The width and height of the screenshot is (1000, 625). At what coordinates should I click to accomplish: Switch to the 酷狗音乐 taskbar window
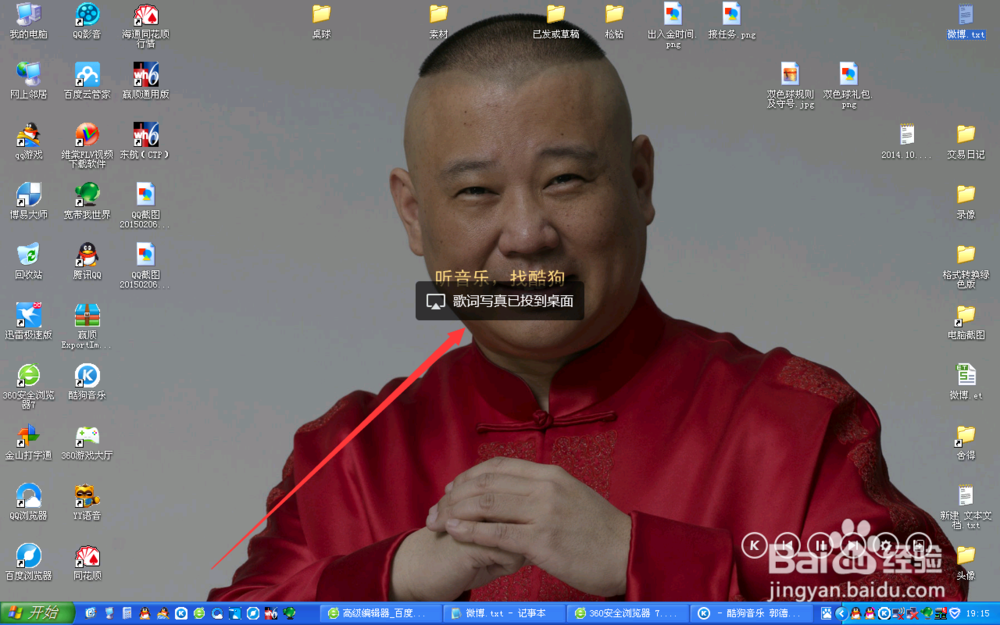(x=750, y=613)
